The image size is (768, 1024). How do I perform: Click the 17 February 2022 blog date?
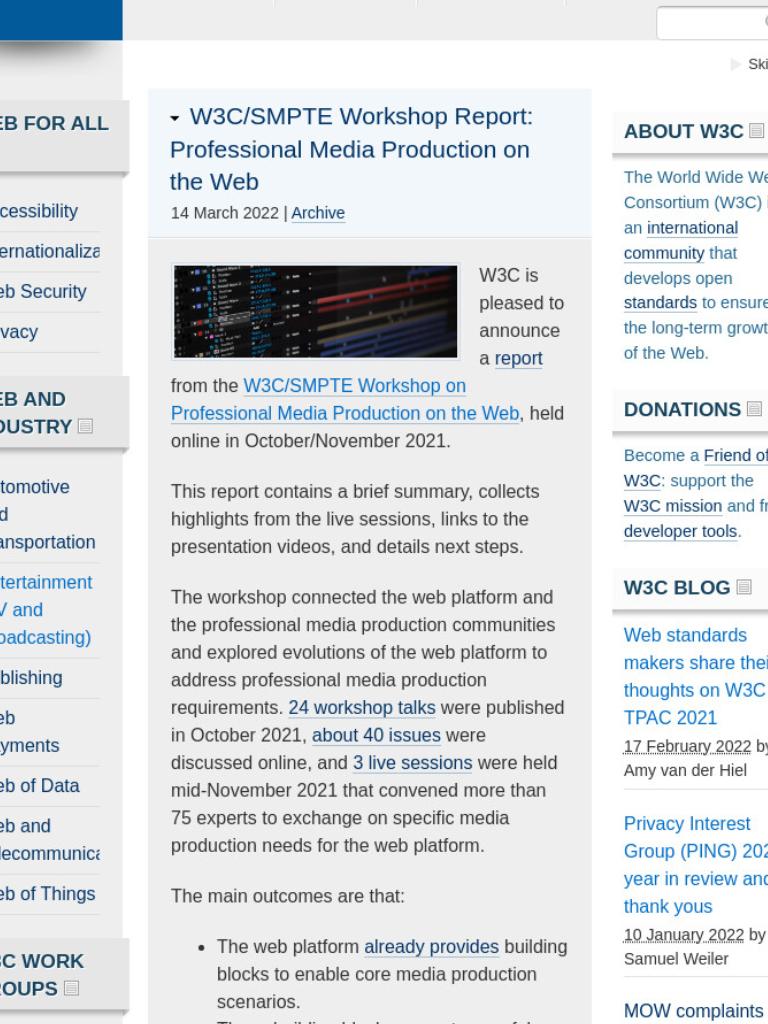click(687, 746)
